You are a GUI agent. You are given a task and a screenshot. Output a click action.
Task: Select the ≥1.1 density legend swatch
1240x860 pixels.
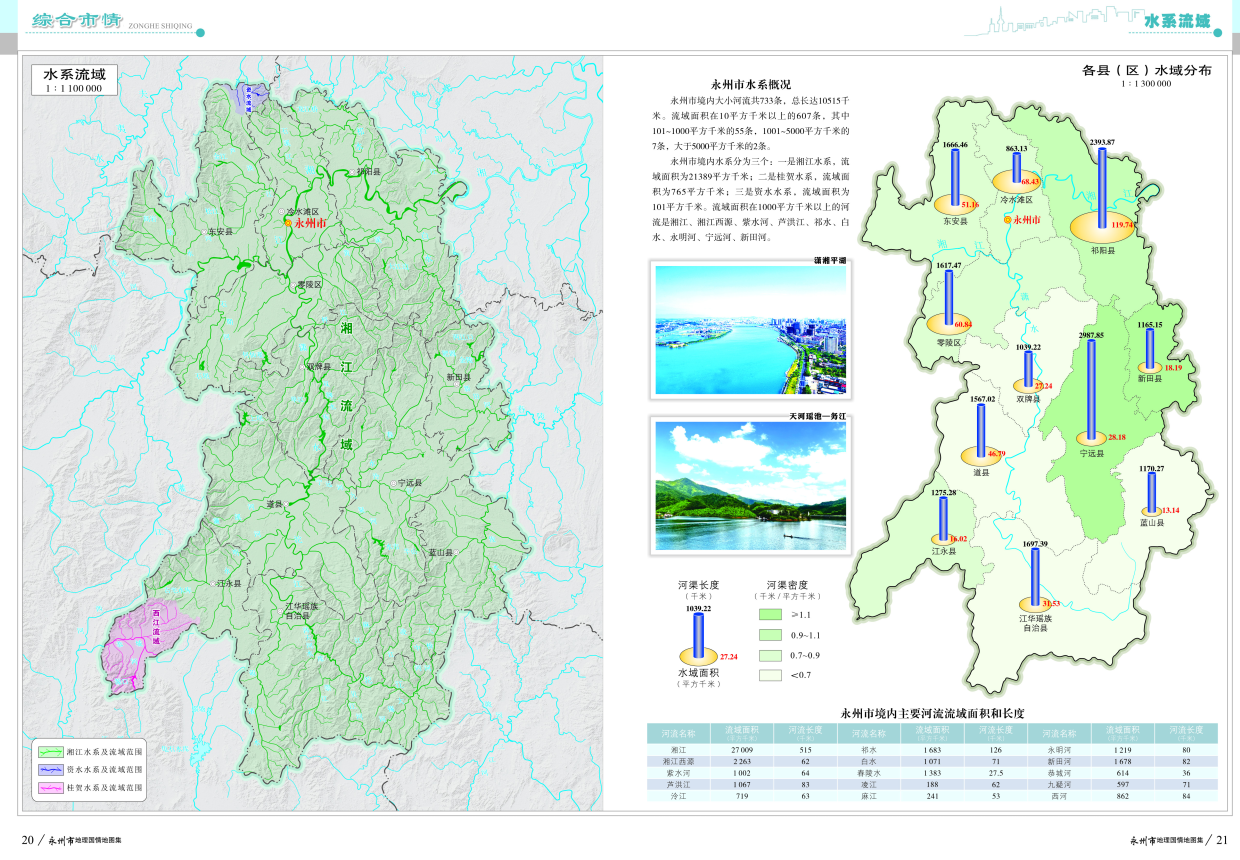click(x=769, y=615)
